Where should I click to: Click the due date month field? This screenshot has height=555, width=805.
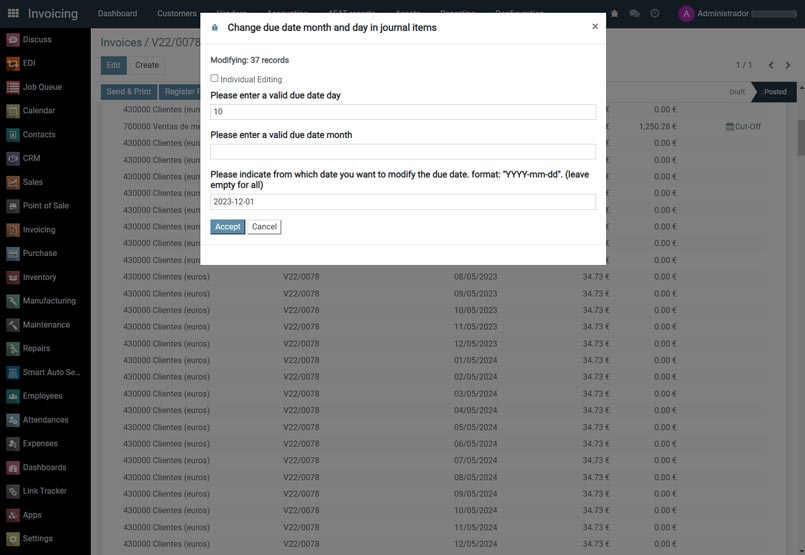pos(403,151)
